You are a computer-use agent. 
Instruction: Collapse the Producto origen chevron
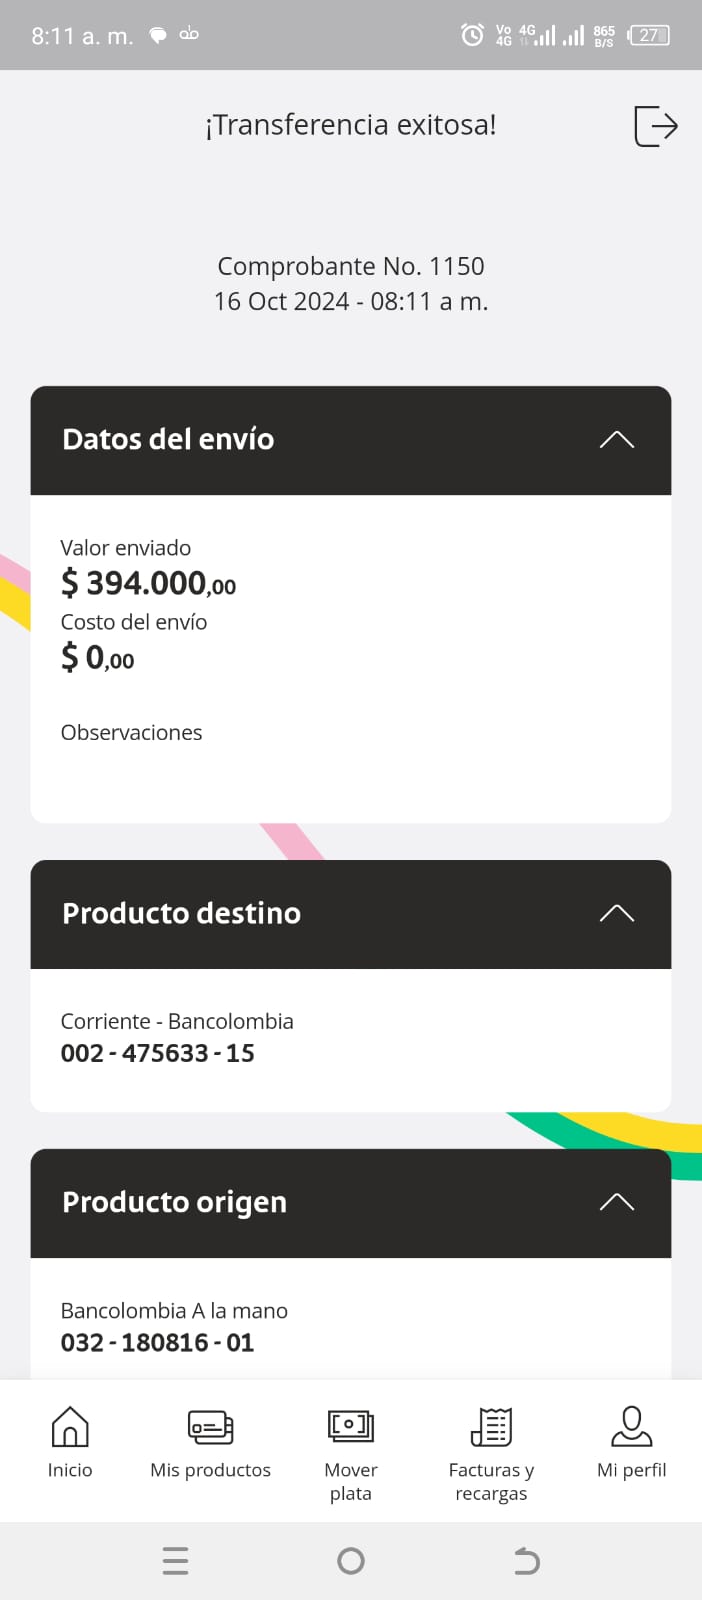tap(616, 1202)
